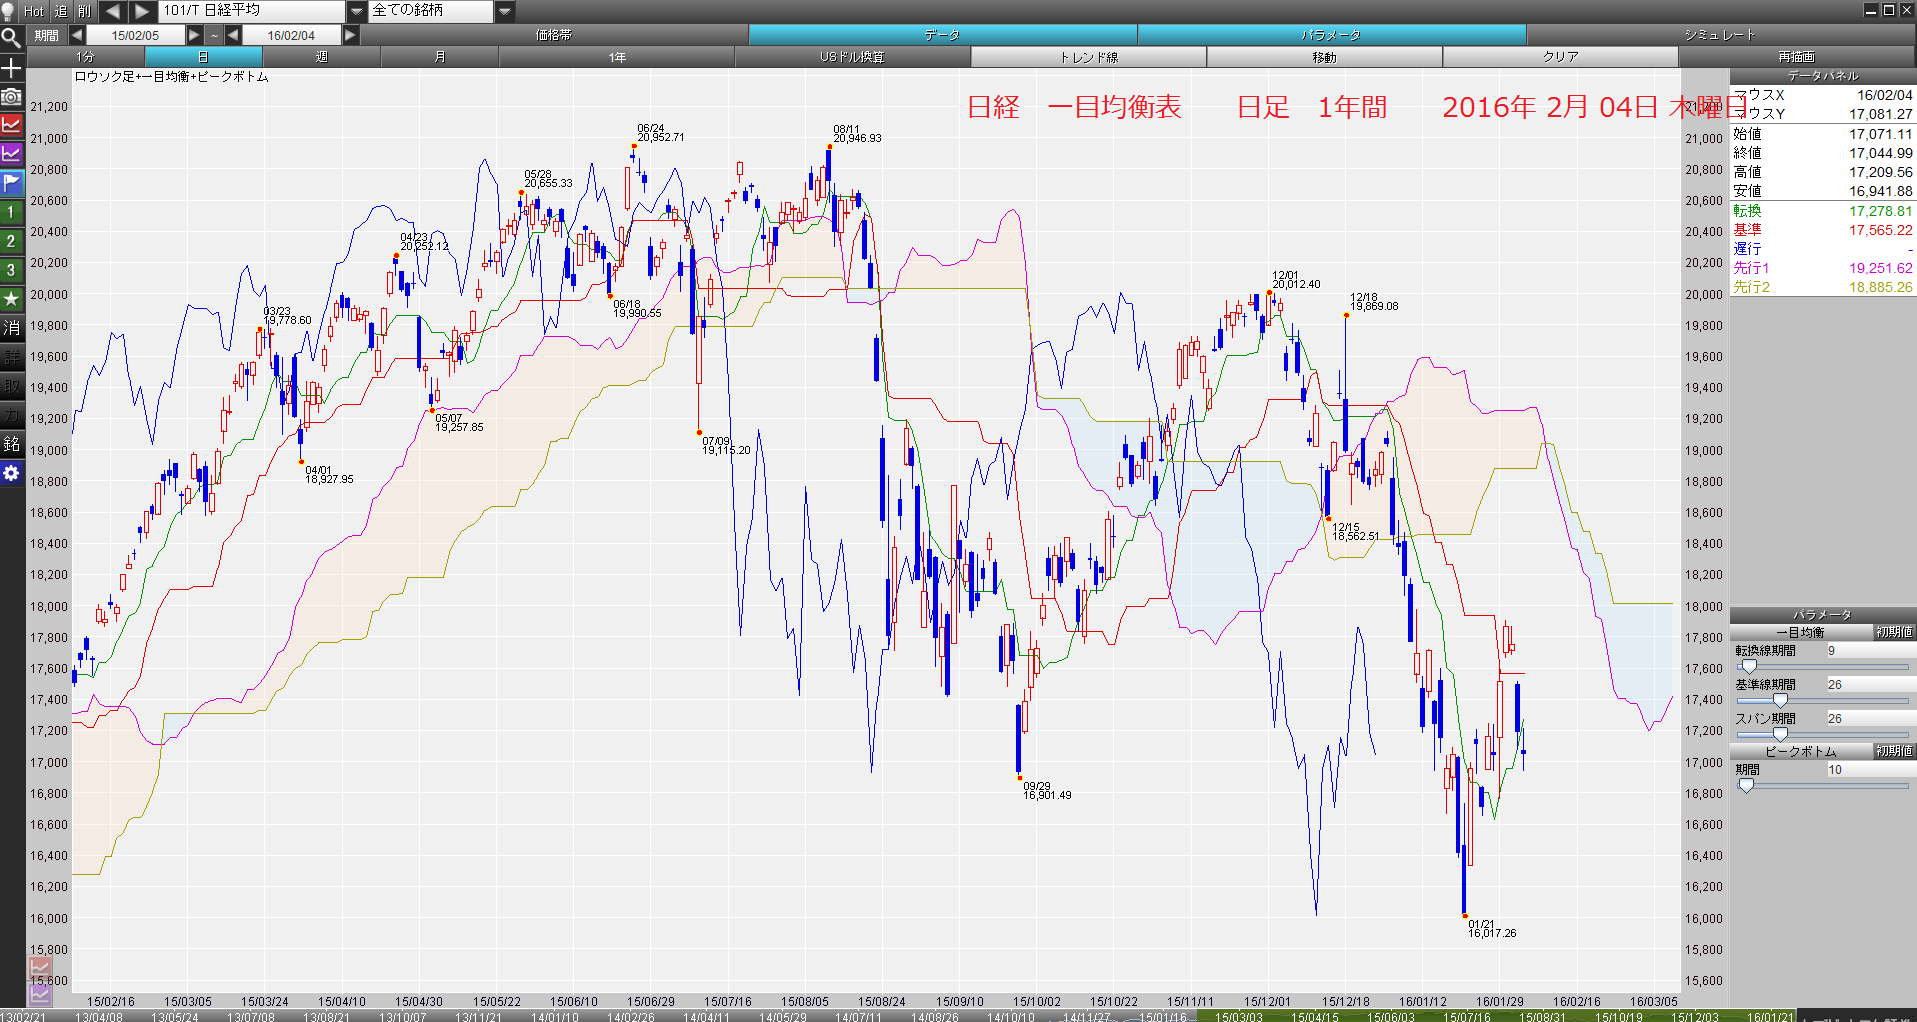Click the blue flag icon
Image resolution: width=1917 pixels, height=1022 pixels.
(x=11, y=183)
